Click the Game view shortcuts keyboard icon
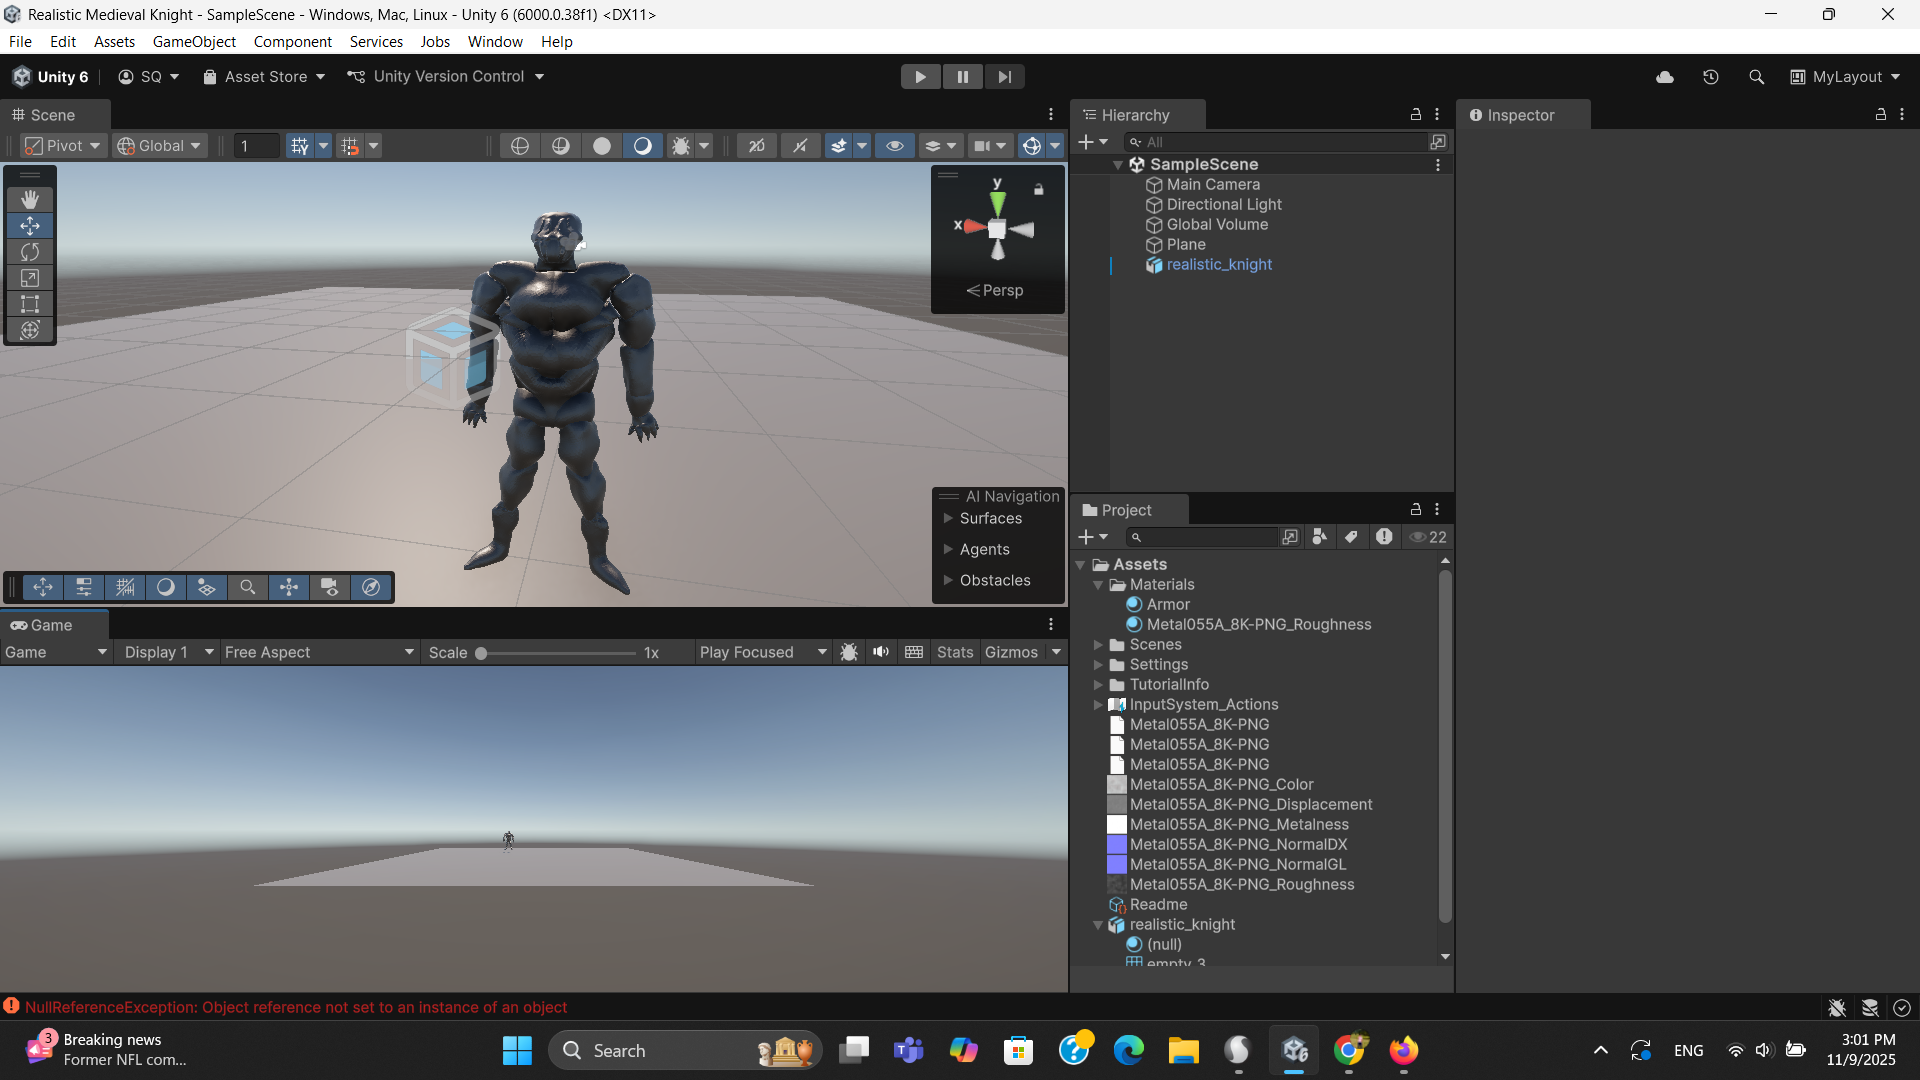The image size is (1920, 1080). [914, 652]
